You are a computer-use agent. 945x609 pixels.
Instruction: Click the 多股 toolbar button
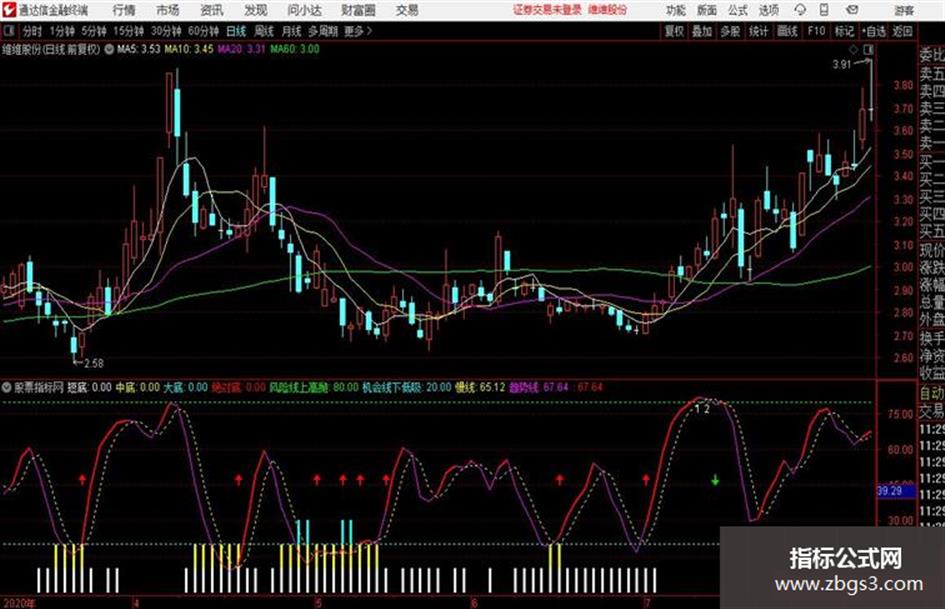point(730,31)
